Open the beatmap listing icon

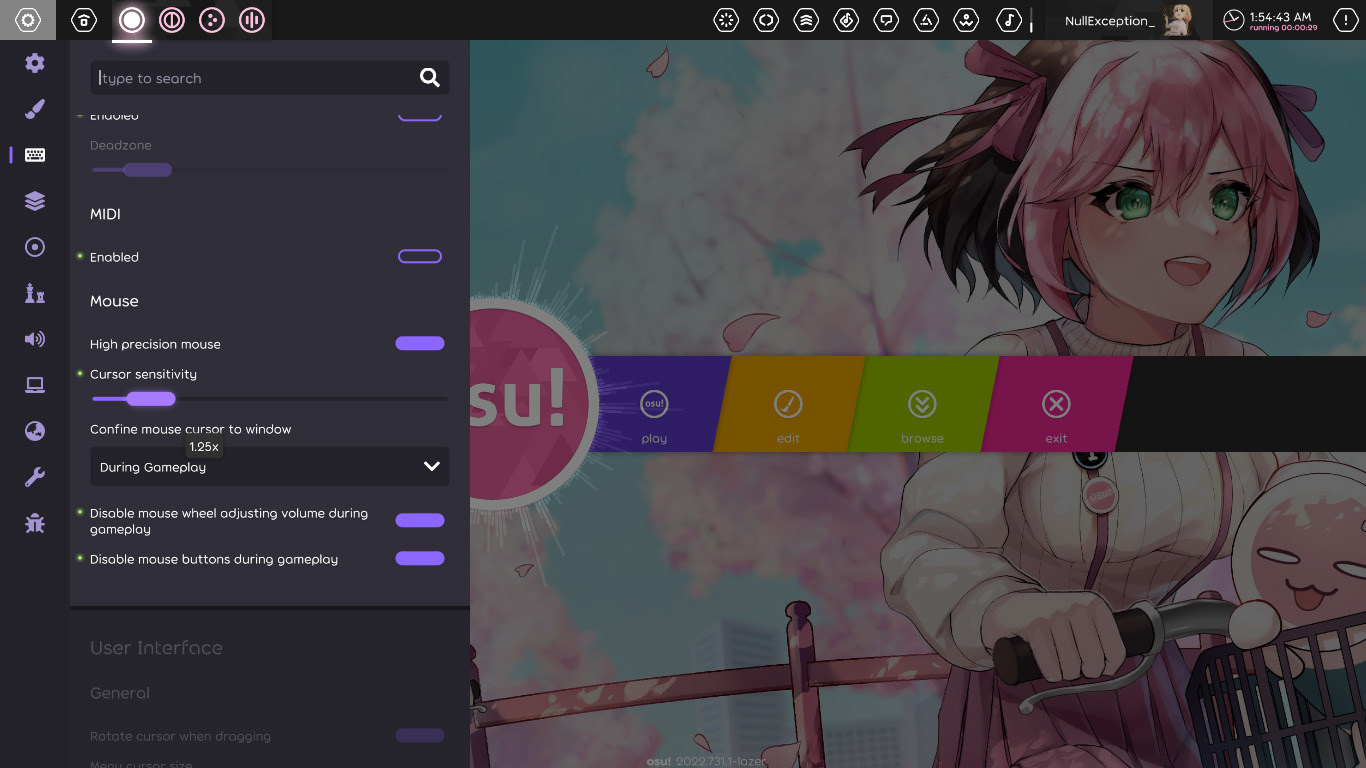[x=846, y=20]
